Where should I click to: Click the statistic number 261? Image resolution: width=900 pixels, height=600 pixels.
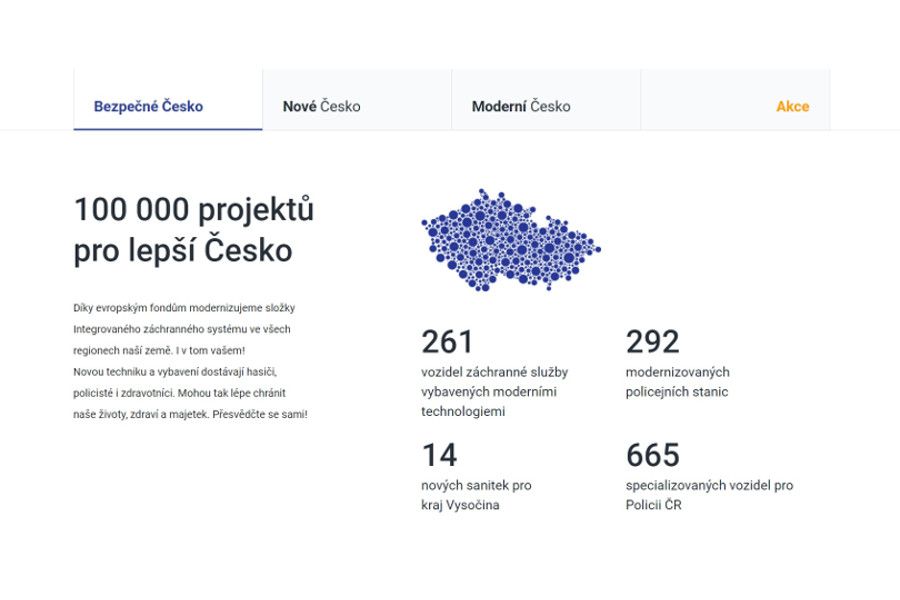(447, 341)
